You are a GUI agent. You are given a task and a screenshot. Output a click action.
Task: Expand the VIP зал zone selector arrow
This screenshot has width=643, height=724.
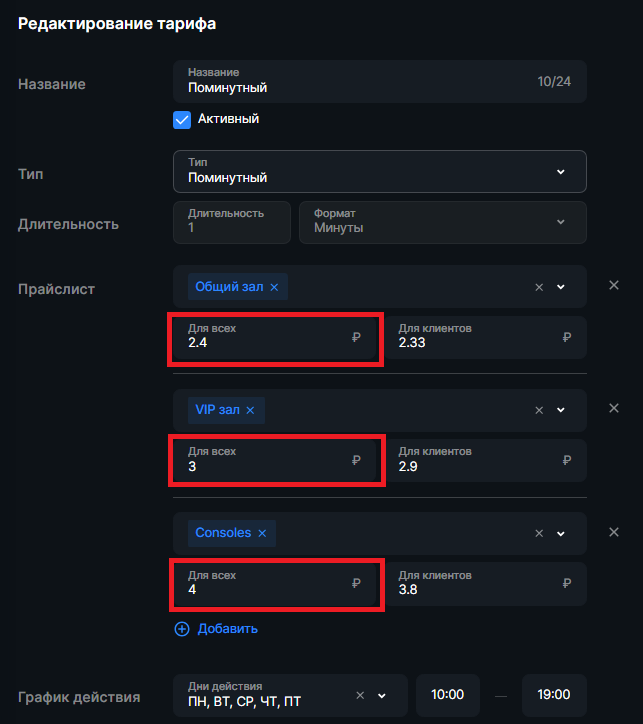561,410
